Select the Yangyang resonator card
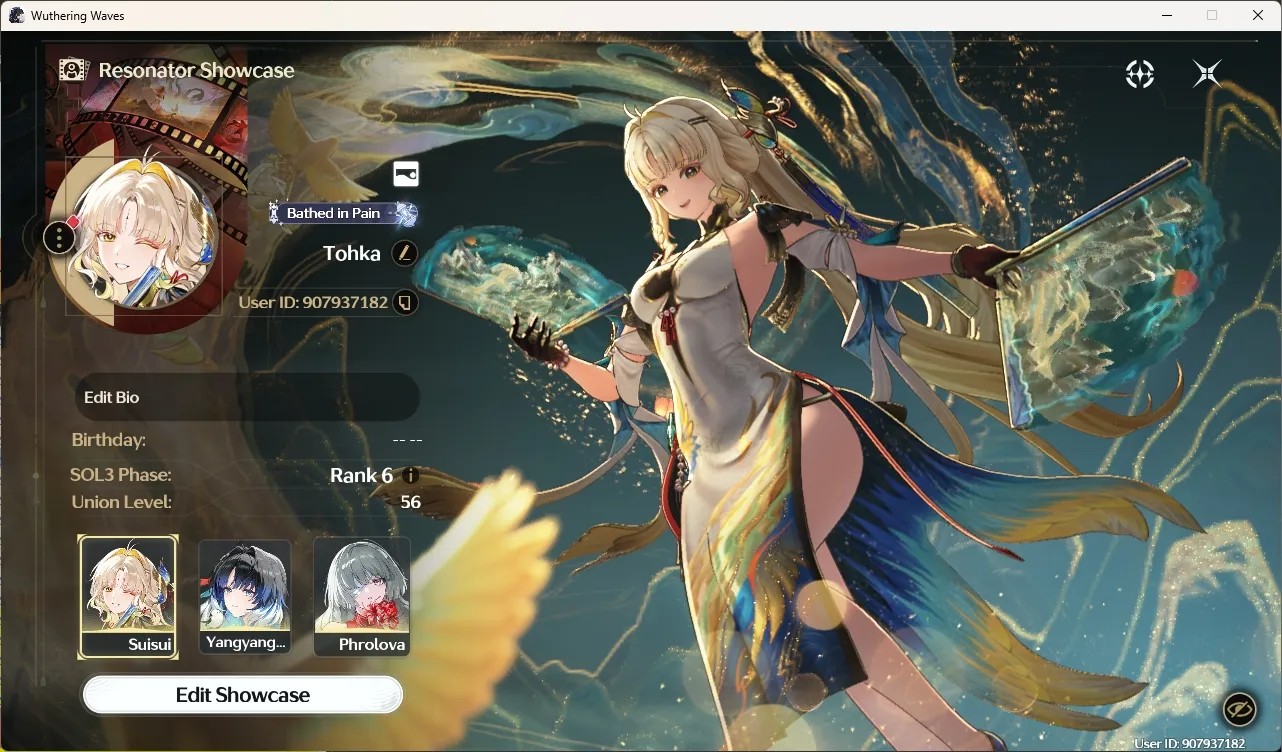 click(x=245, y=597)
